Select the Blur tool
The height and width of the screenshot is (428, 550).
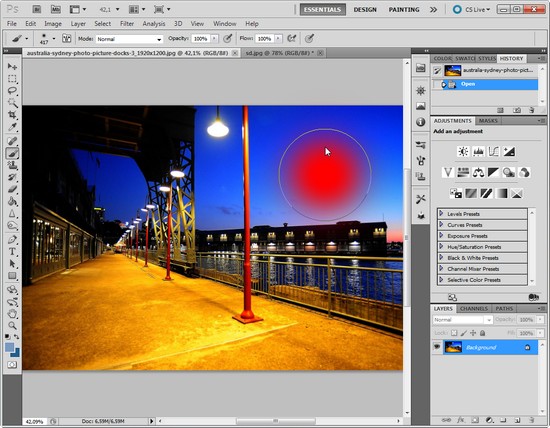12,213
